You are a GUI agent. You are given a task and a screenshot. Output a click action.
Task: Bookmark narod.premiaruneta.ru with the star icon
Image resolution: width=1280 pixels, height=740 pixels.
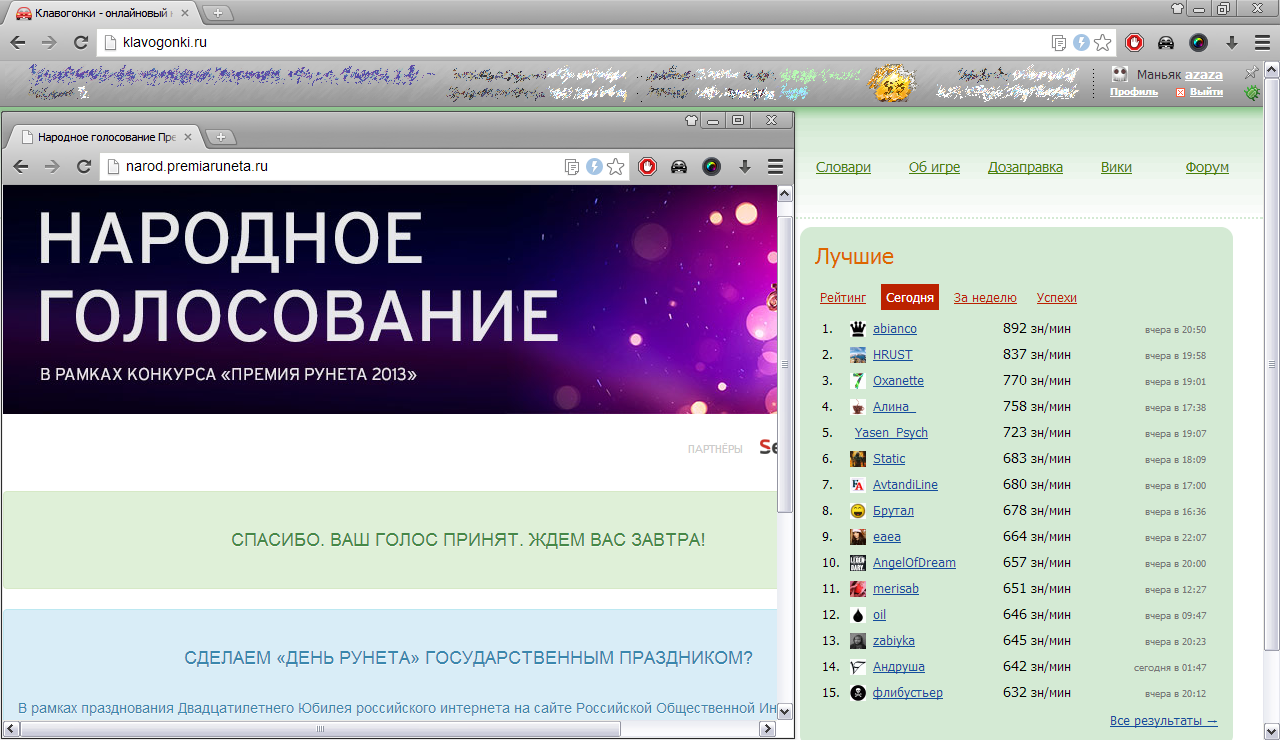pyautogui.click(x=616, y=167)
